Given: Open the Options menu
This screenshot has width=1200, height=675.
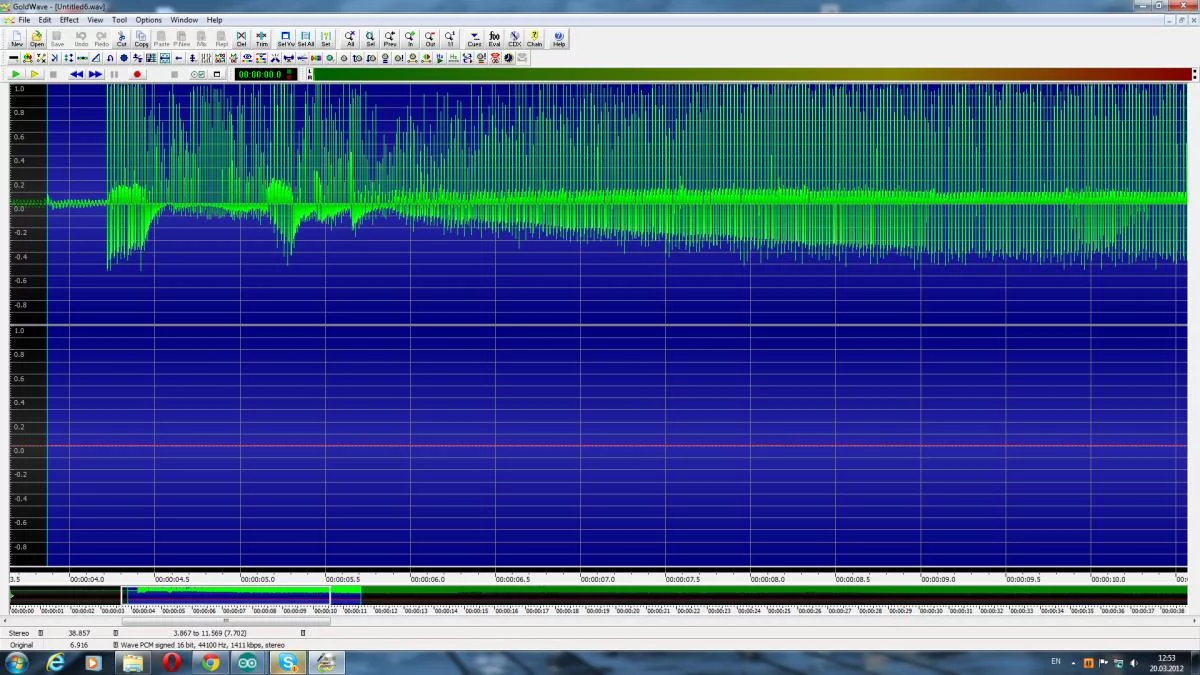Looking at the screenshot, I should pyautogui.click(x=148, y=20).
